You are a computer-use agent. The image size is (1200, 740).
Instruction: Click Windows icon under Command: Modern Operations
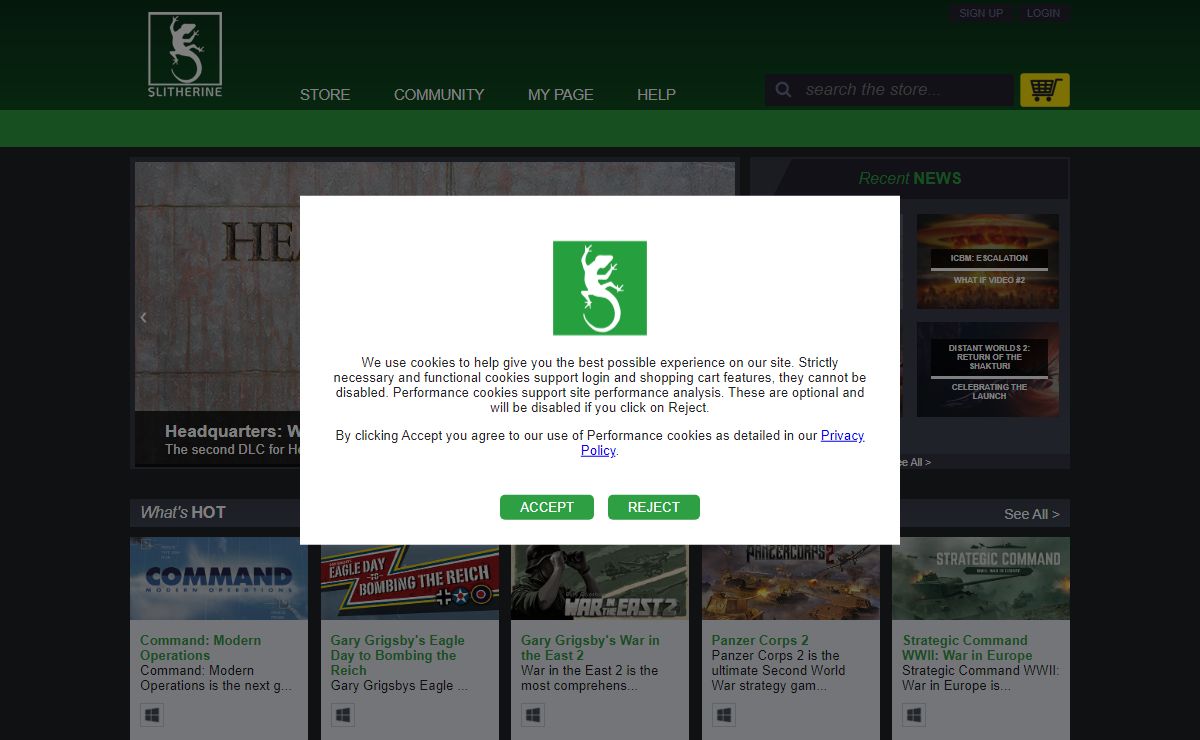click(151, 715)
